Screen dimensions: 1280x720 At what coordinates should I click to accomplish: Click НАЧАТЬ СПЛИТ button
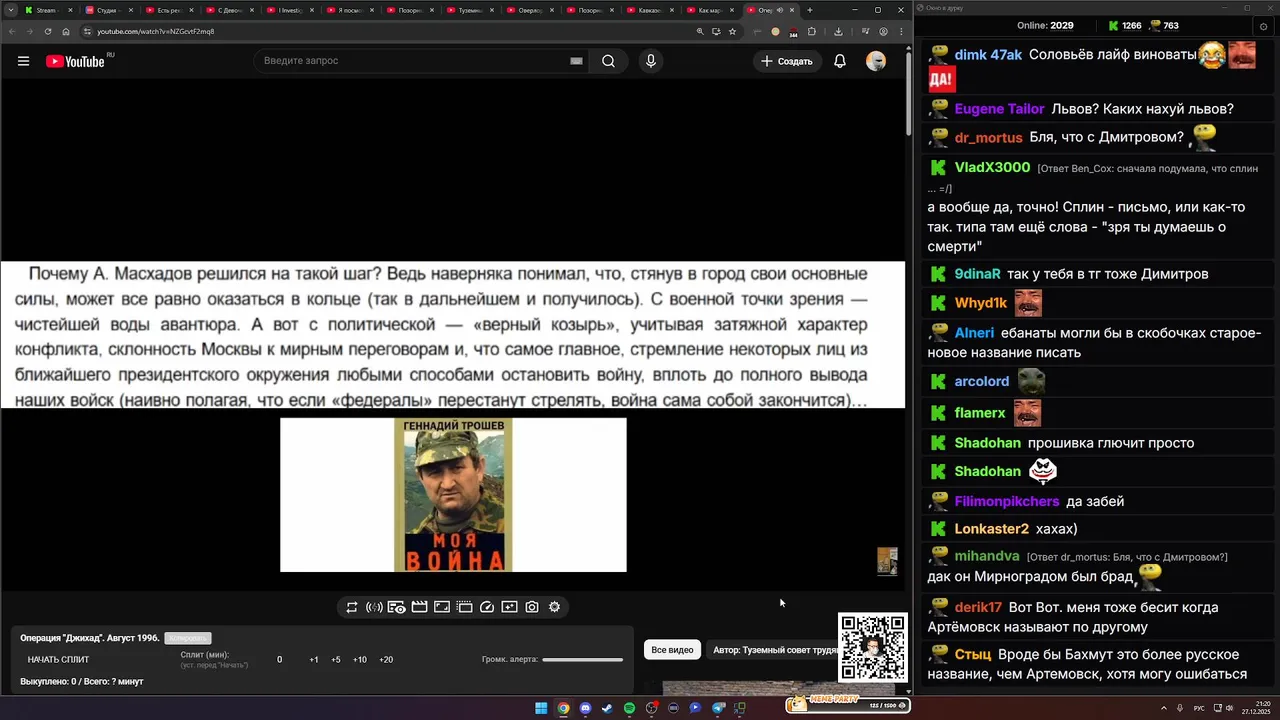point(58,660)
